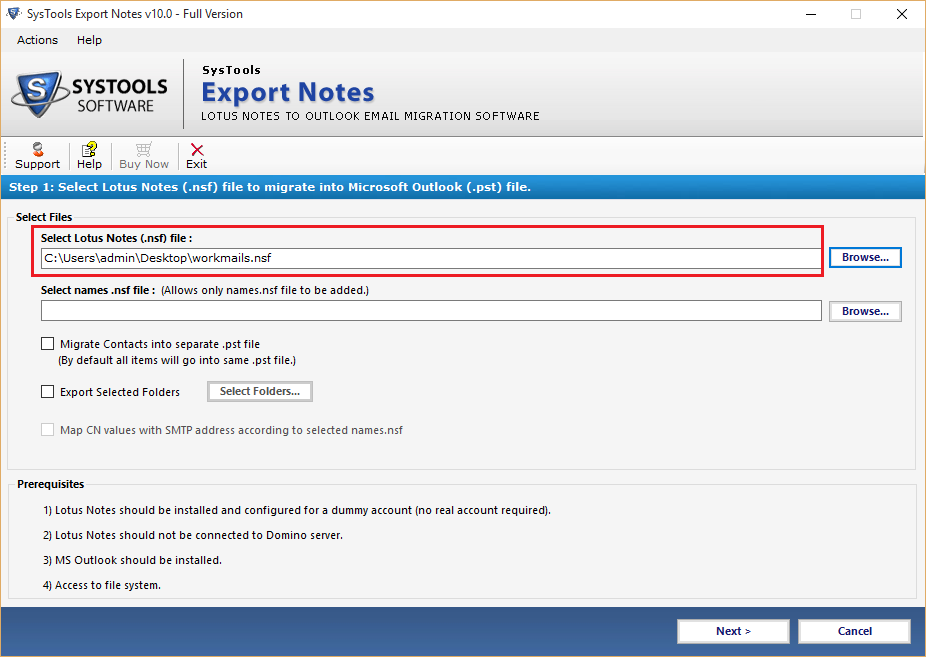Minimize the Export Notes window

(811, 14)
